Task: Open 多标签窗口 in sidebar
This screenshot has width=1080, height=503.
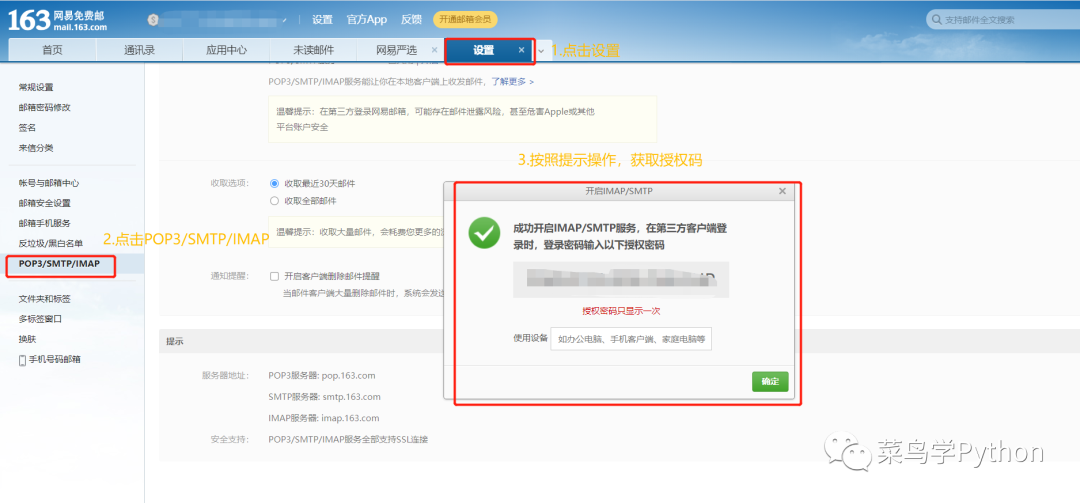Action: point(40,319)
